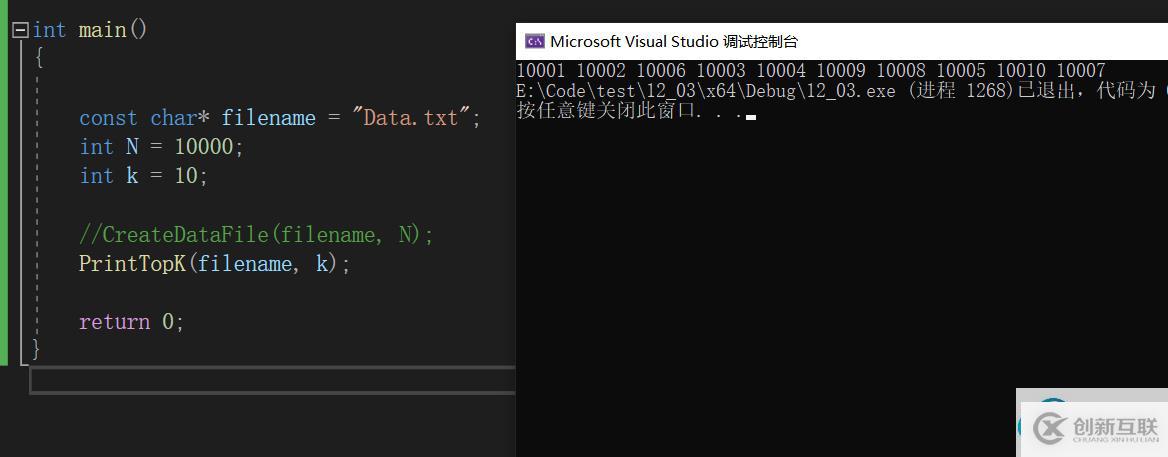This screenshot has width=1168, height=457.
Task: Collapse the int main() code block
Action: click(x=20, y=31)
